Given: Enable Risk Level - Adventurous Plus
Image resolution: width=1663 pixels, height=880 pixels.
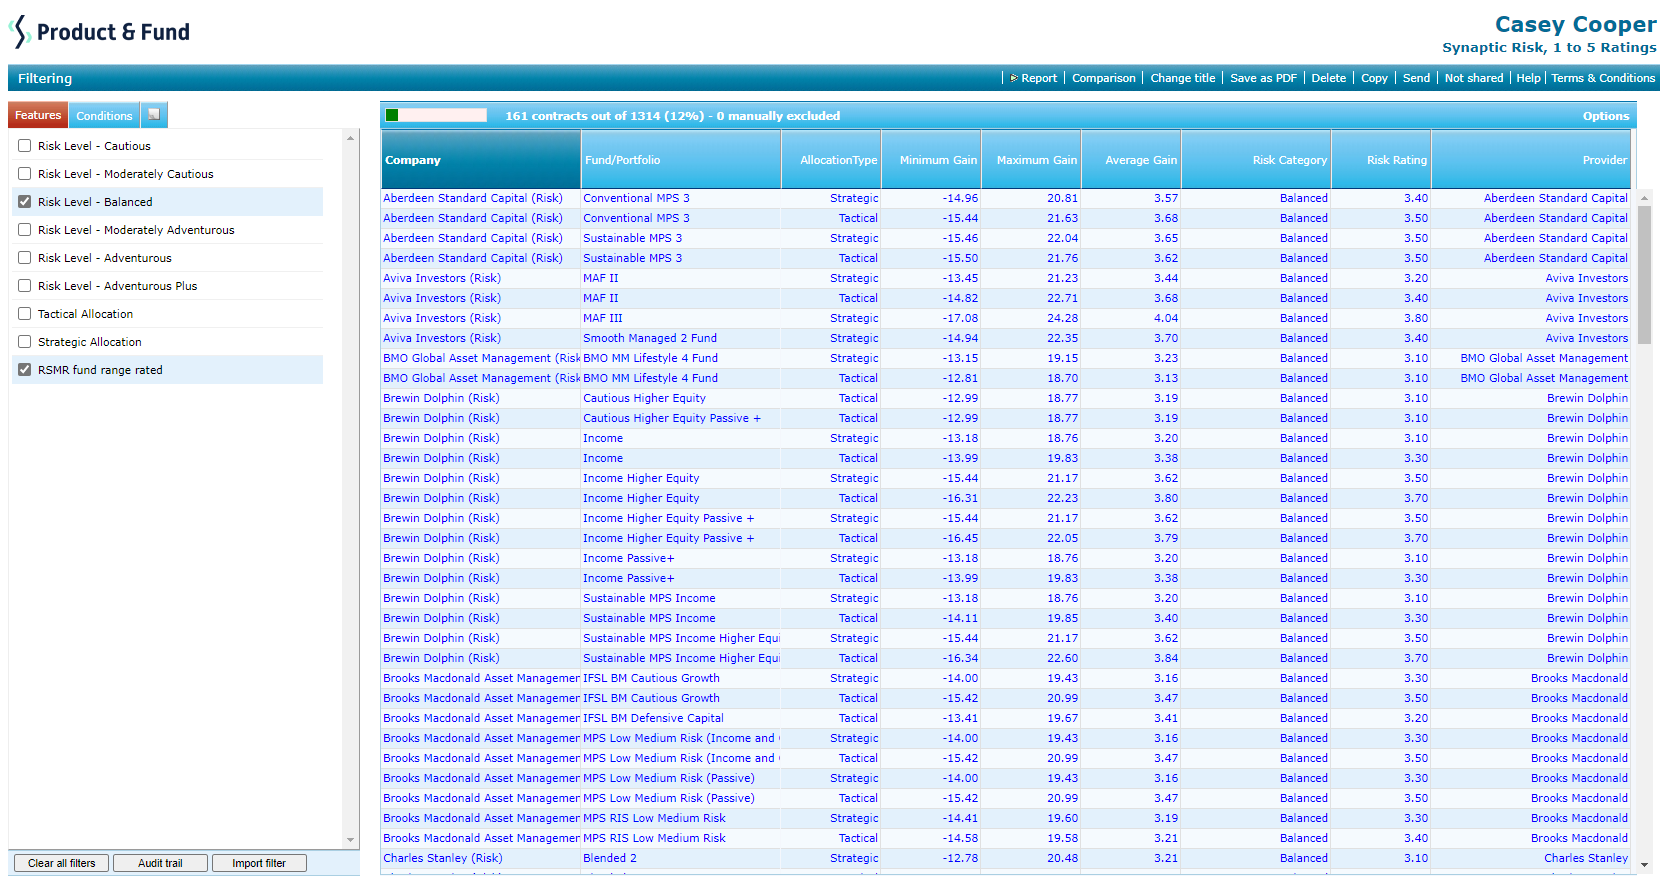Looking at the screenshot, I should pos(25,285).
